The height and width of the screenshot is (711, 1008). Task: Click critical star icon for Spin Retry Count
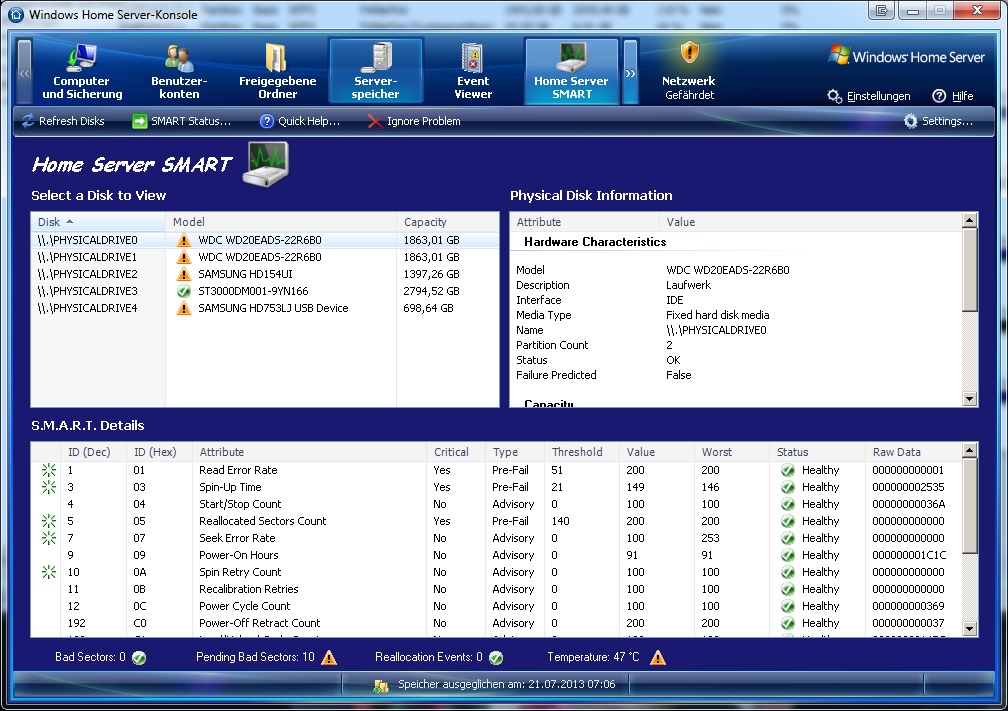click(x=49, y=572)
